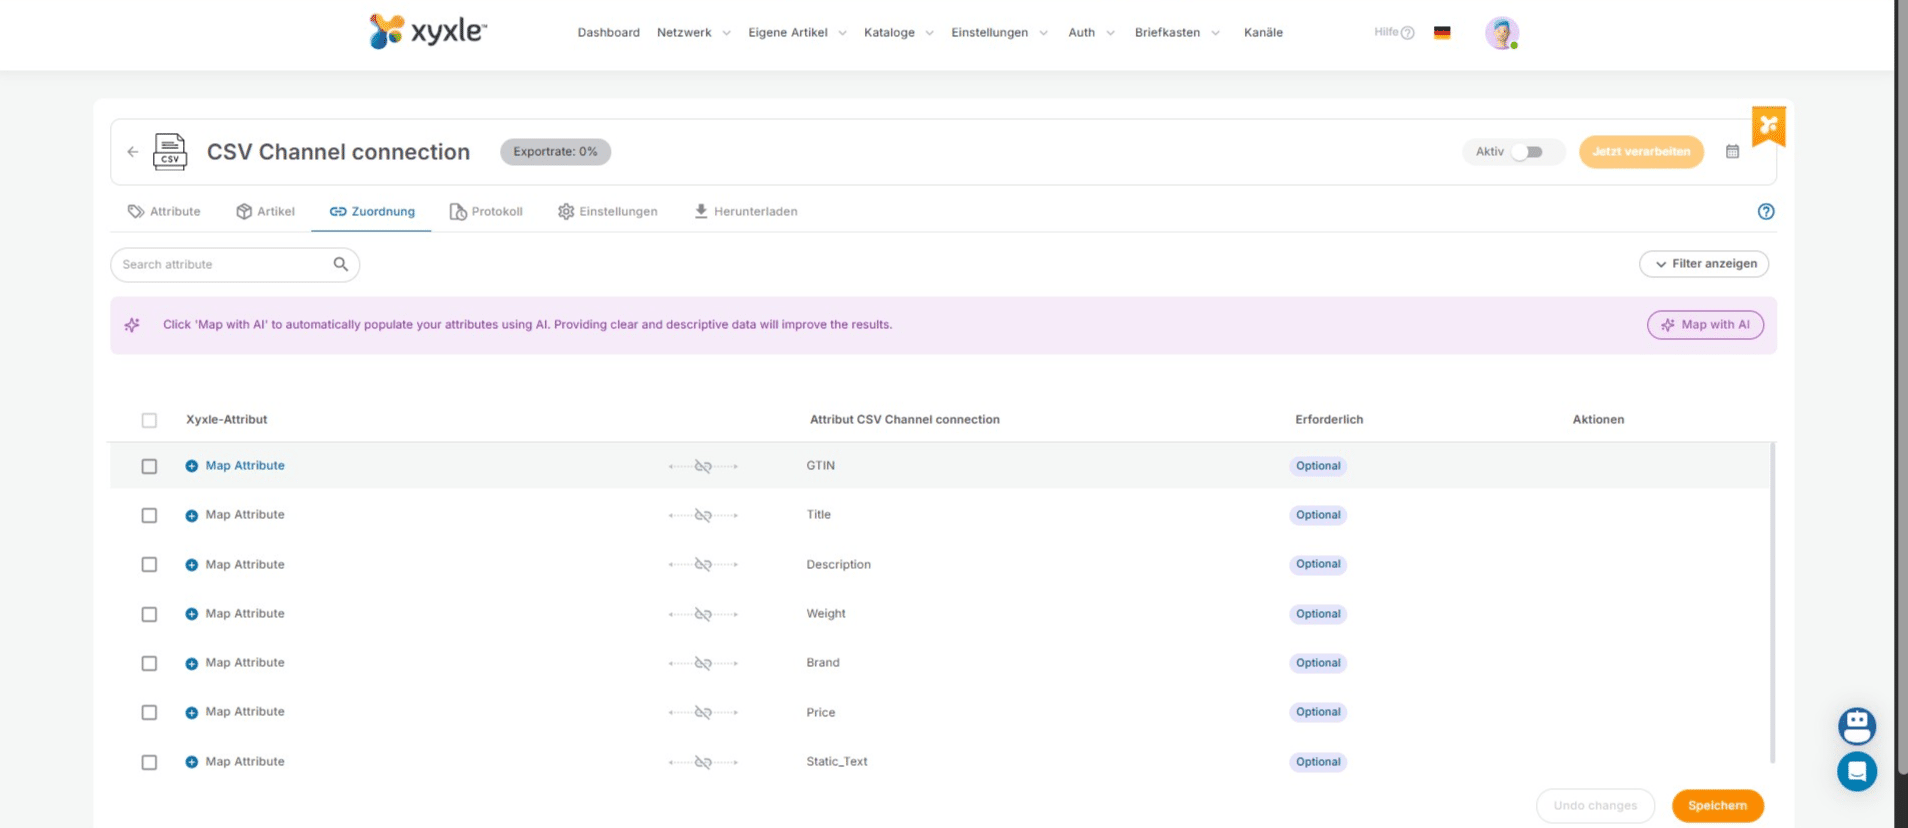The width and height of the screenshot is (1908, 828).
Task: Click the Xyxle-Attribut column header
Action: click(x=226, y=420)
